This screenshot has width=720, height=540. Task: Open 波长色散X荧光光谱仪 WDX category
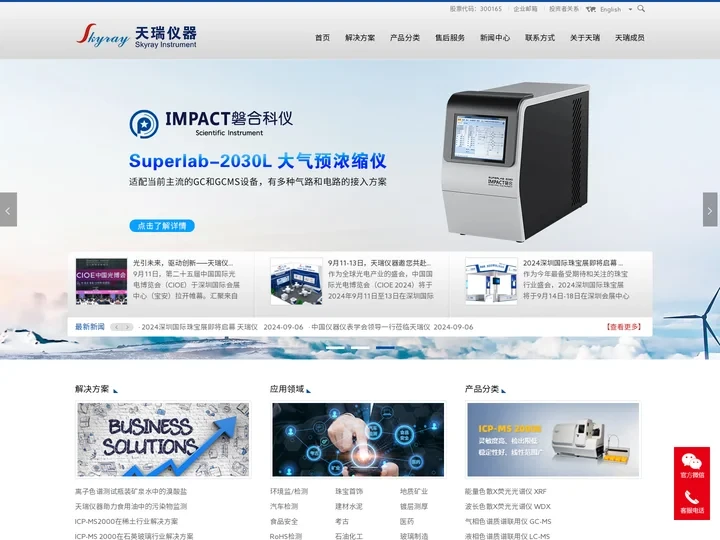click(507, 506)
